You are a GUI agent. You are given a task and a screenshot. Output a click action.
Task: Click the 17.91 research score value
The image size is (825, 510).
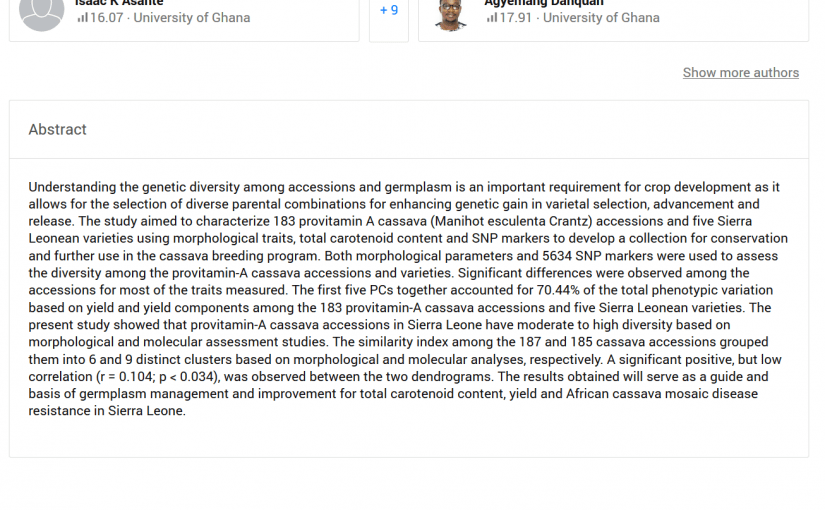tap(515, 18)
